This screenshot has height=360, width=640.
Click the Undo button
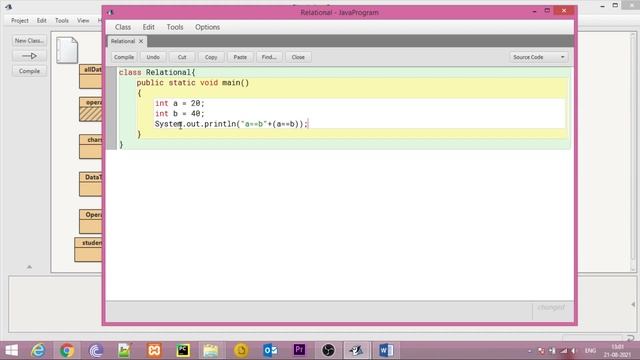pyautogui.click(x=153, y=57)
